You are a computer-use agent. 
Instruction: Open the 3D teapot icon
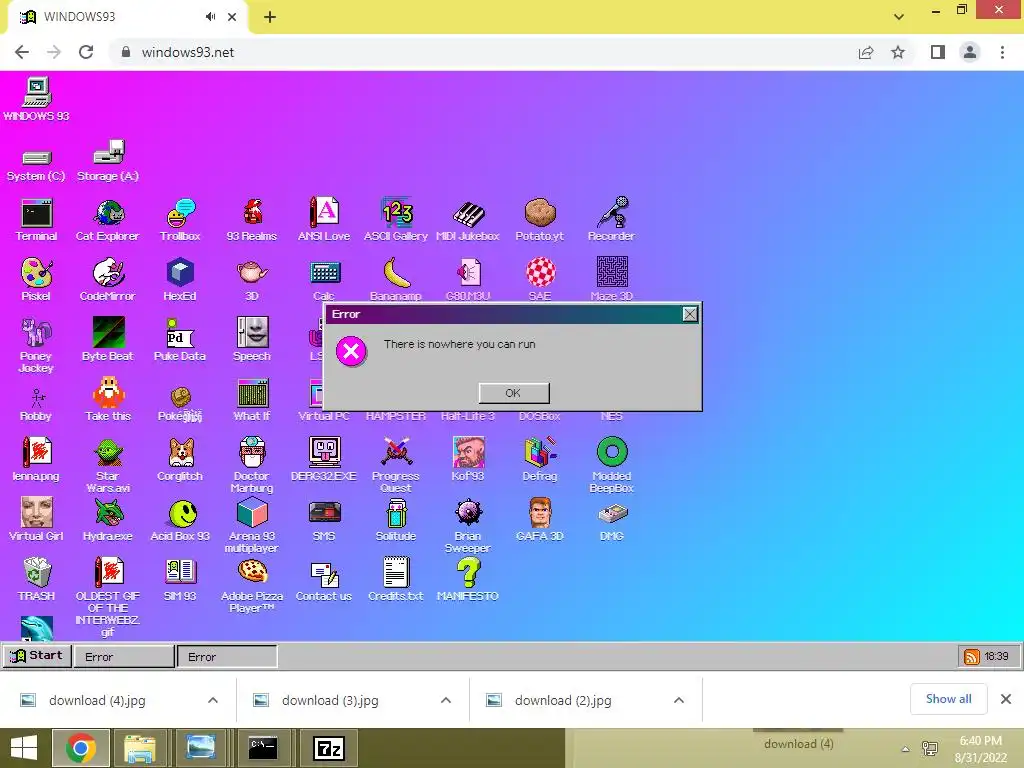252,280
